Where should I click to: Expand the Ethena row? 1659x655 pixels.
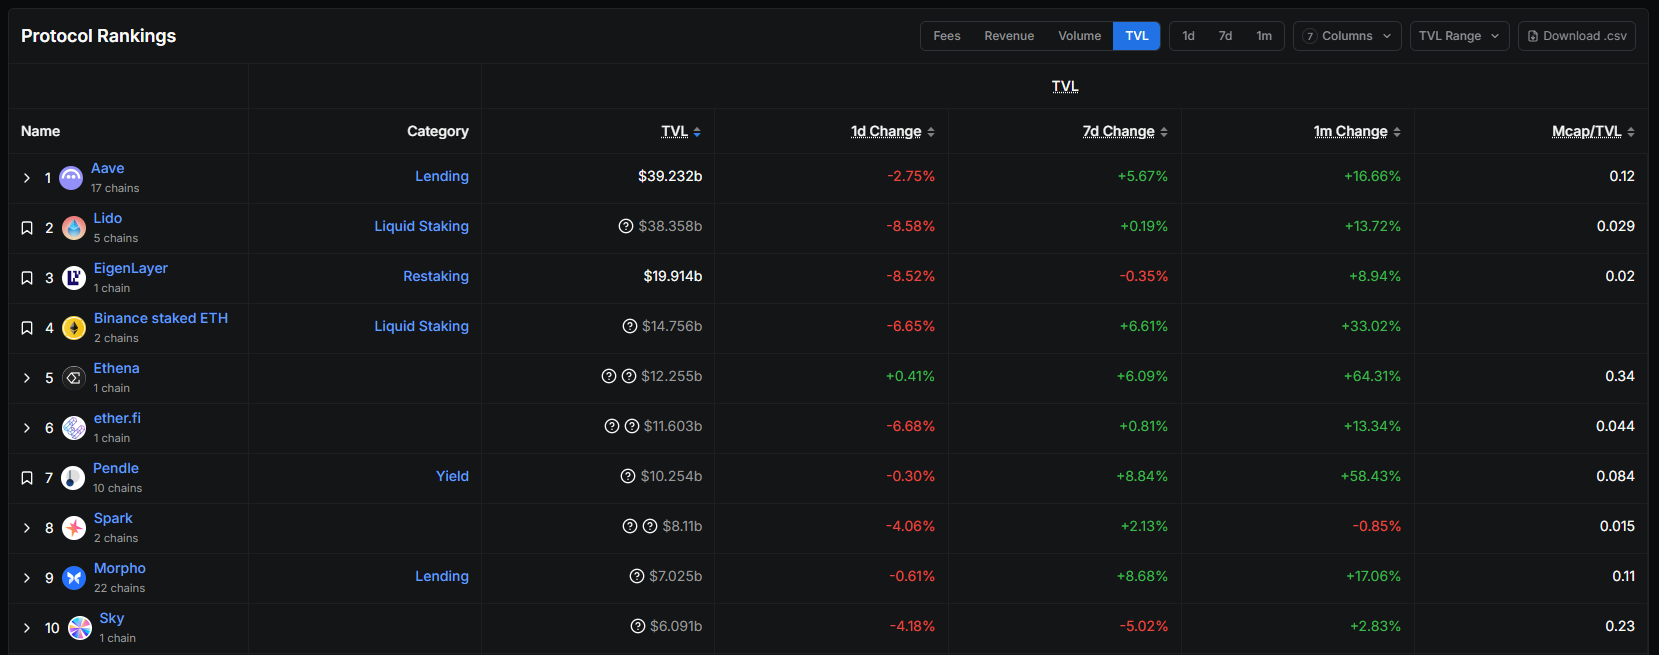click(x=27, y=378)
